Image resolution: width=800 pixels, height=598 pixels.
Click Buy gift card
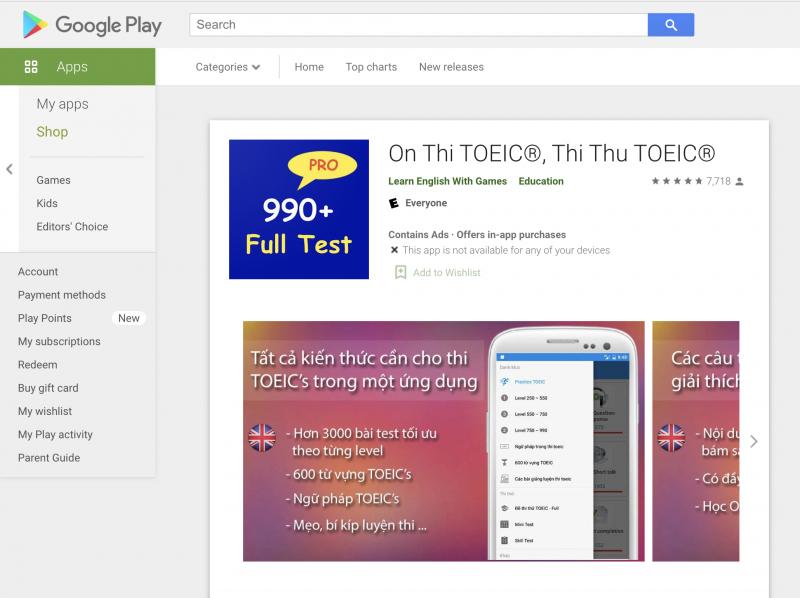[x=48, y=388]
